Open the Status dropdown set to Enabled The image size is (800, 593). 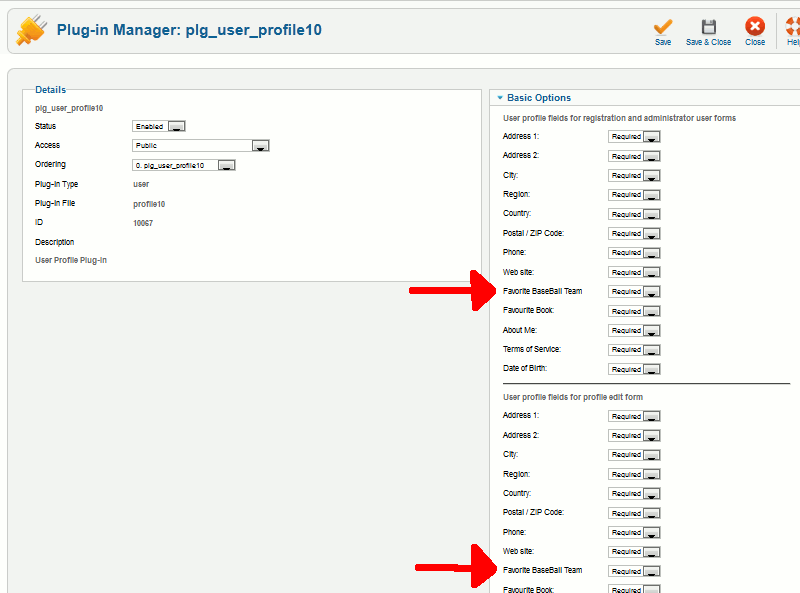(159, 126)
